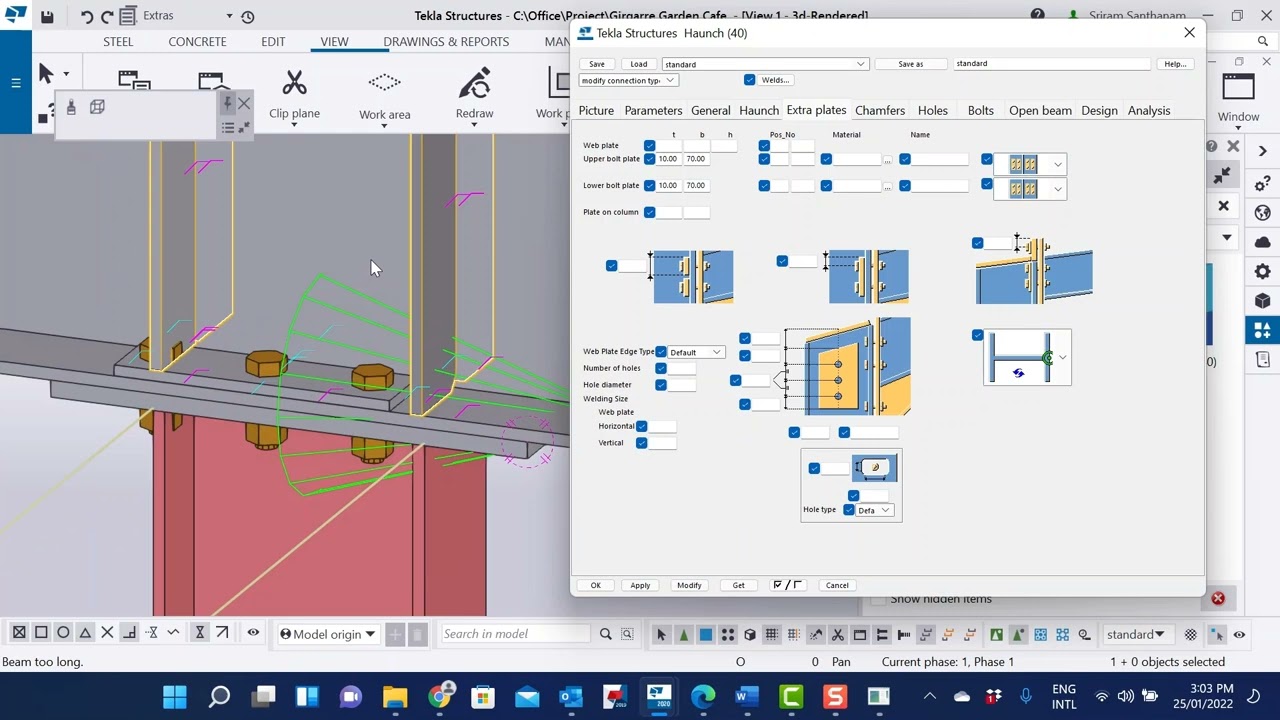
Task: Click the Redo arrow in quick access
Action: tap(106, 16)
